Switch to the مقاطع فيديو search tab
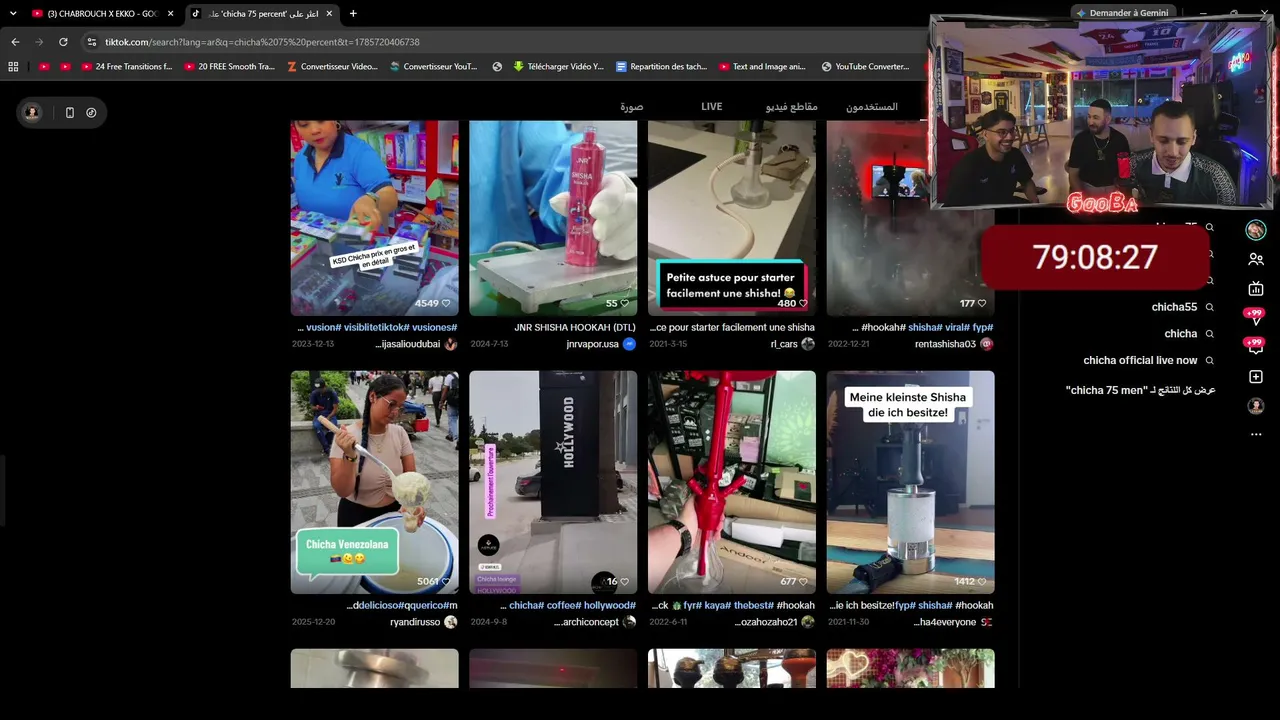Viewport: 1280px width, 720px height. click(792, 107)
